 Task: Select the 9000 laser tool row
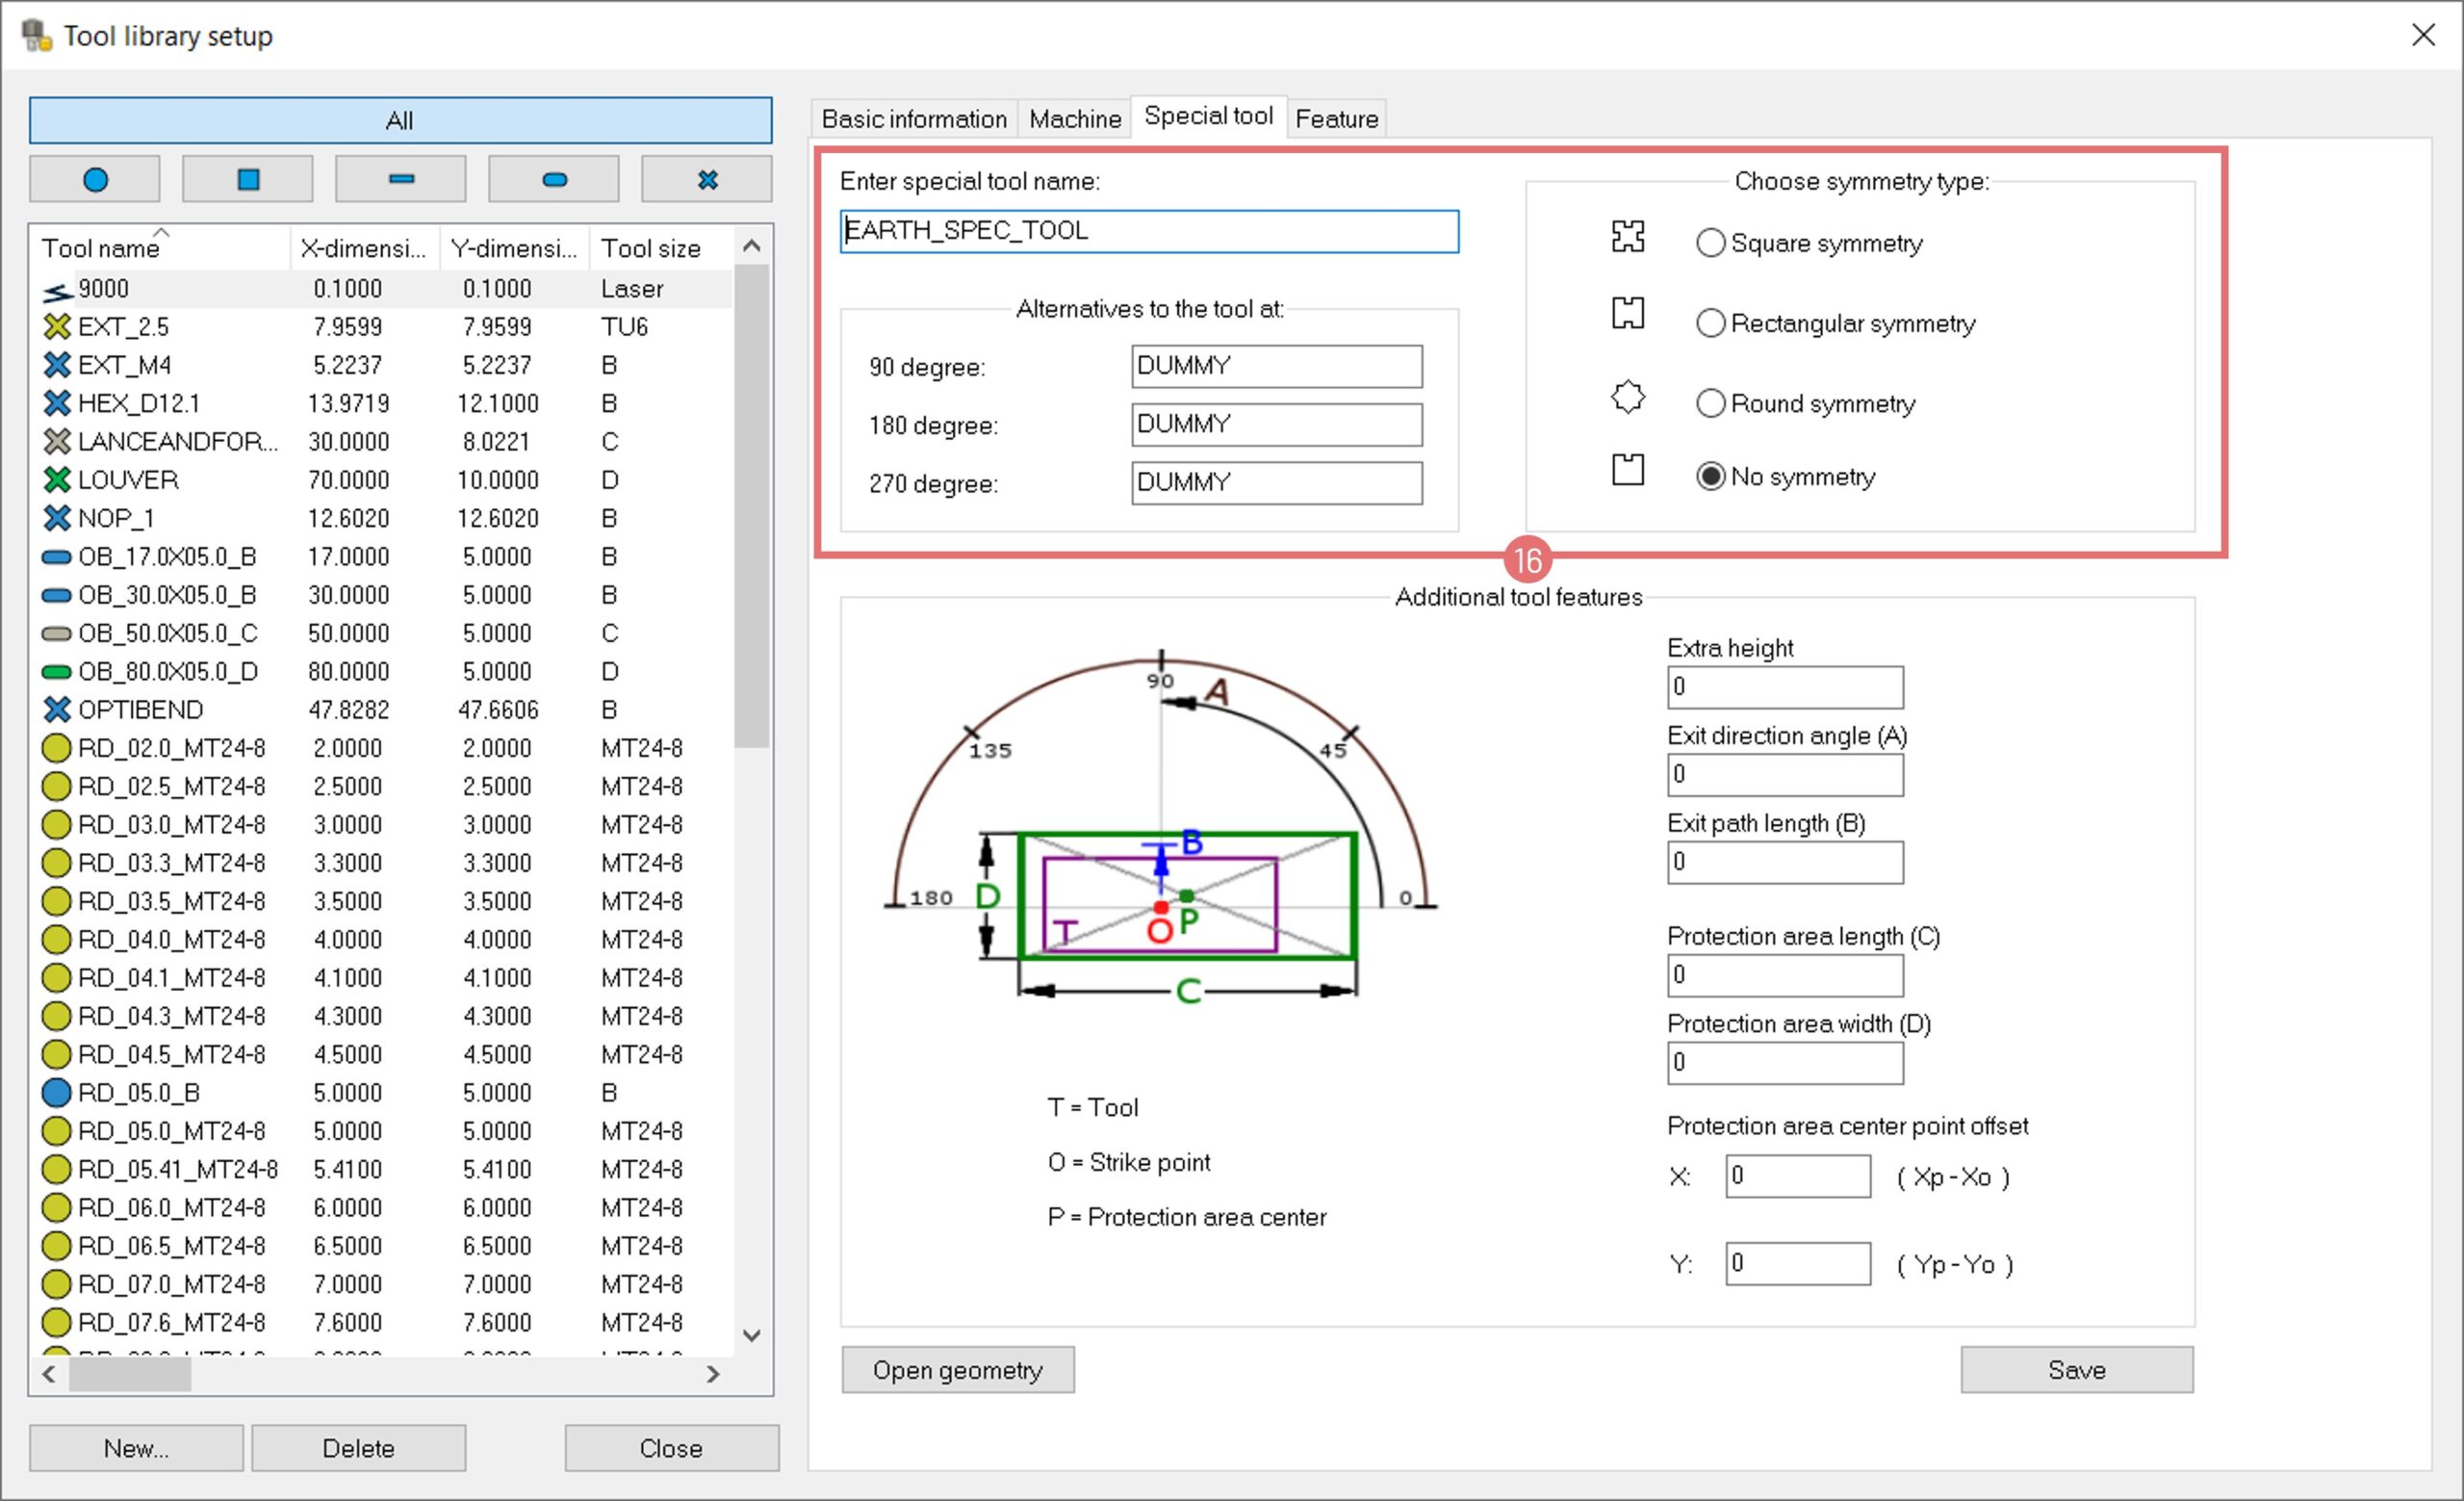[104, 289]
